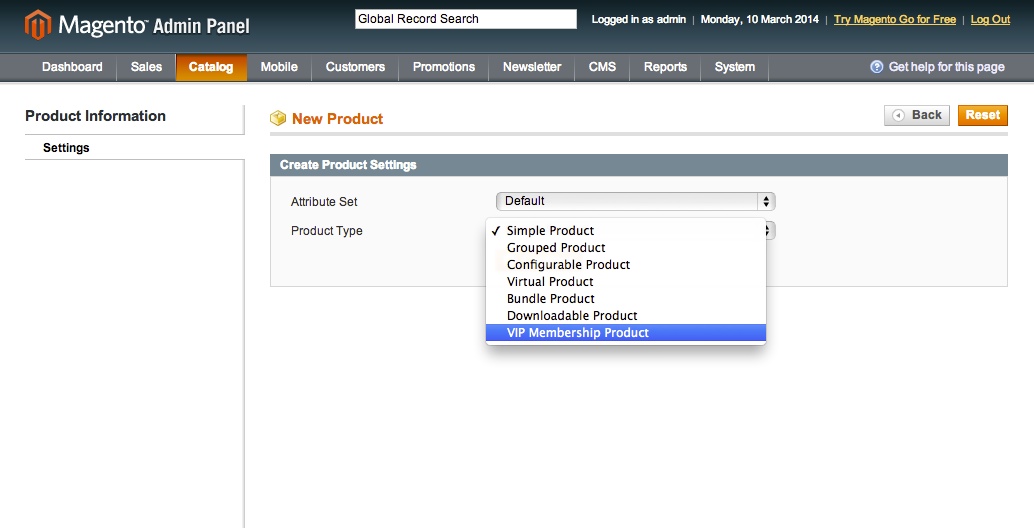Image resolution: width=1034 pixels, height=528 pixels.
Task: Click the help question mark icon
Action: (876, 67)
